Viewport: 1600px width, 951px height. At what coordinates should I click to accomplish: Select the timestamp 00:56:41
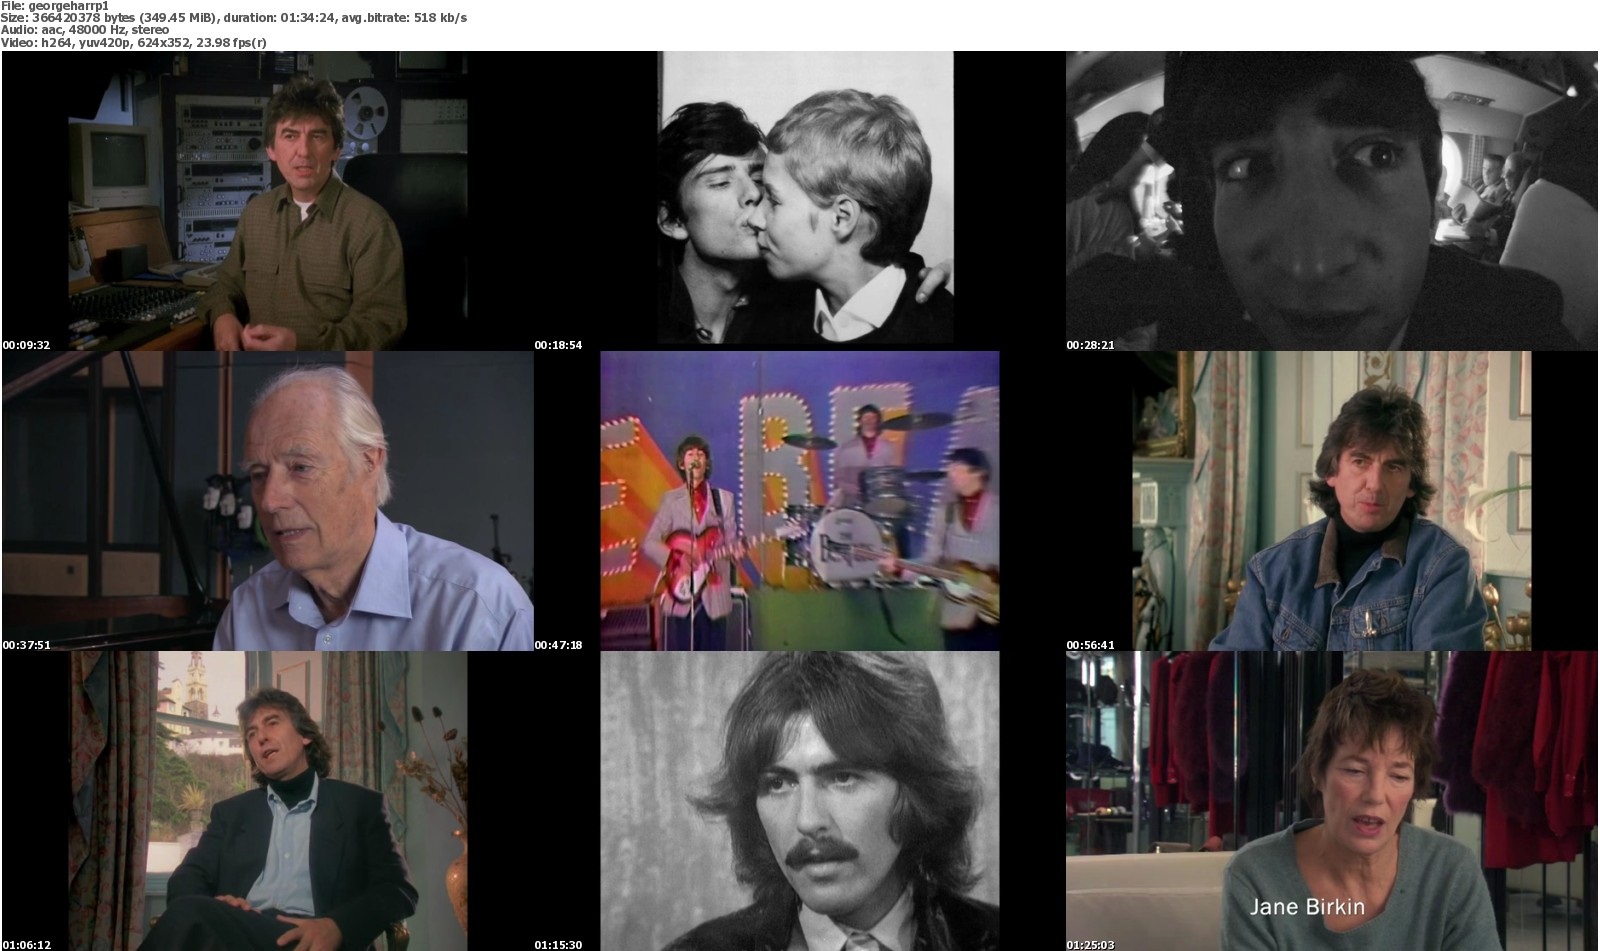pyautogui.click(x=1089, y=645)
